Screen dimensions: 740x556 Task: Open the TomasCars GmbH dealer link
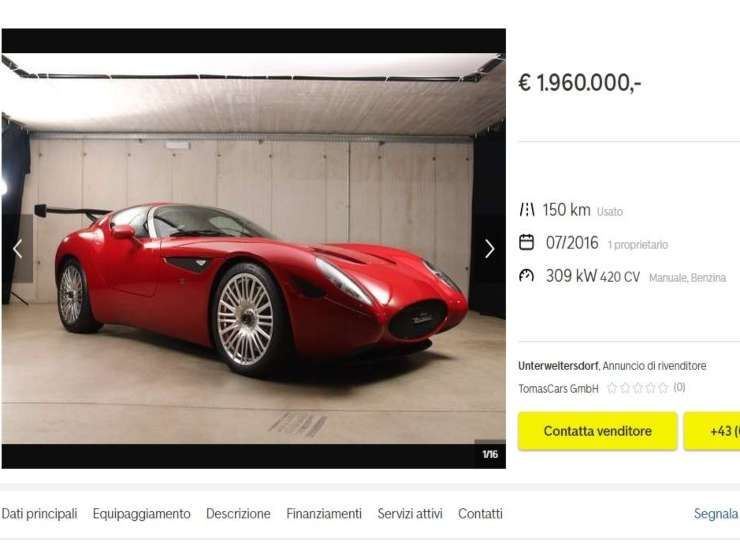(558, 388)
